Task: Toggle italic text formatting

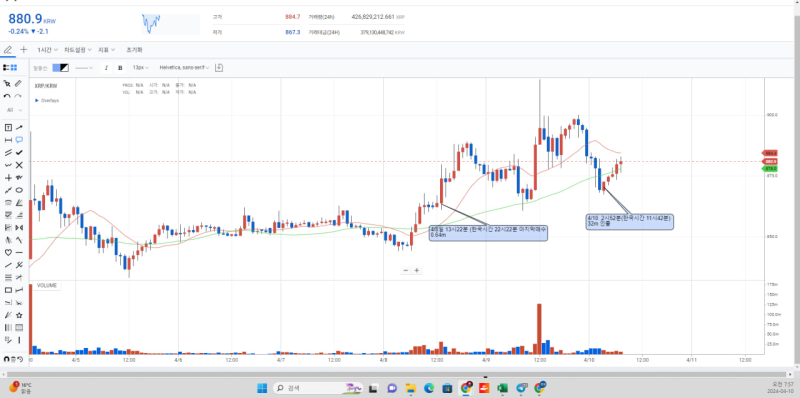Action: tap(106, 68)
